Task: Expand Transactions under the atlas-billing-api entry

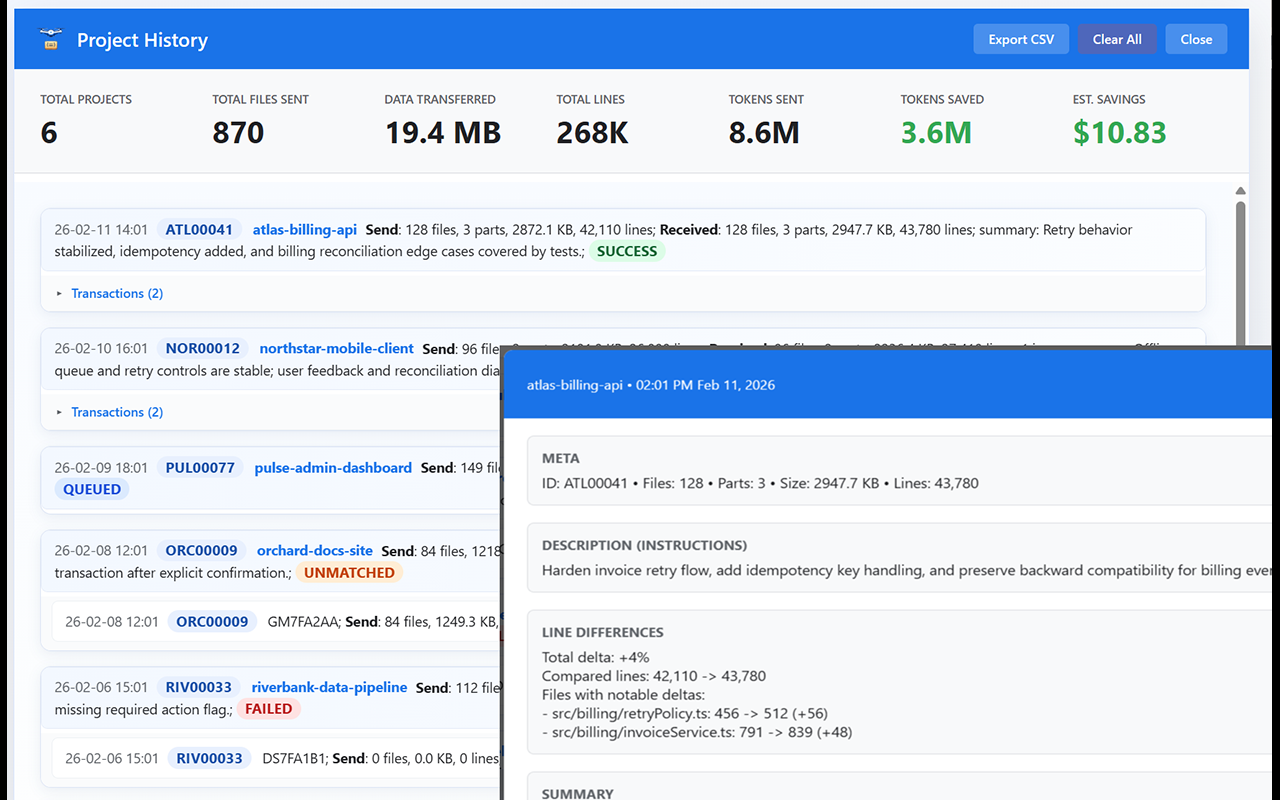Action: (x=117, y=293)
